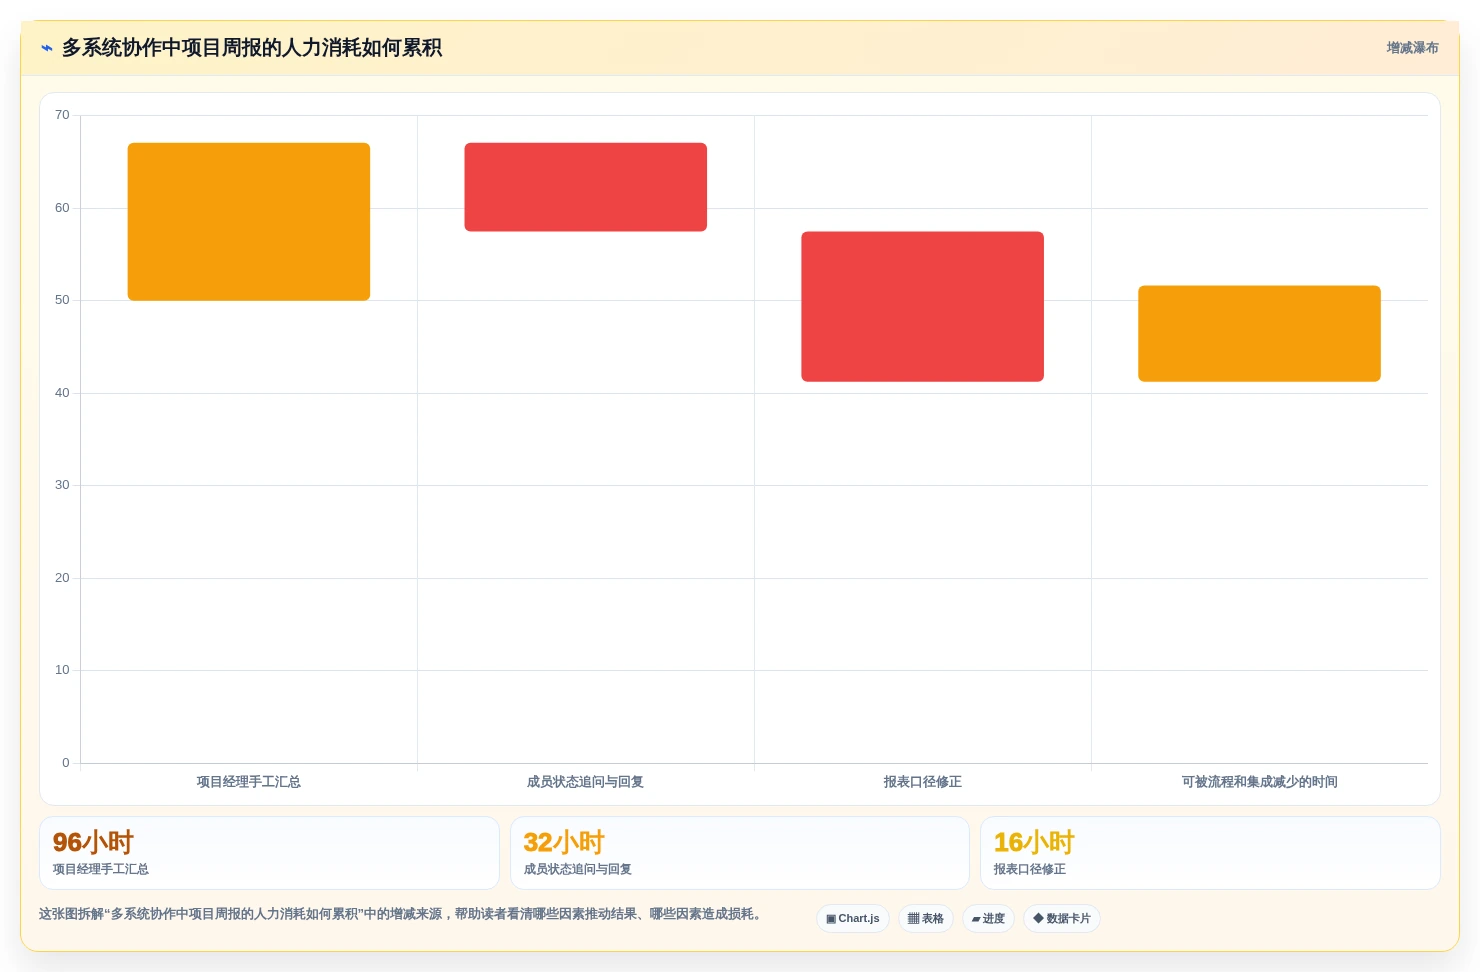This screenshot has height=972, width=1480.
Task: Click x-axis label 报表口径修正
Action: [922, 782]
